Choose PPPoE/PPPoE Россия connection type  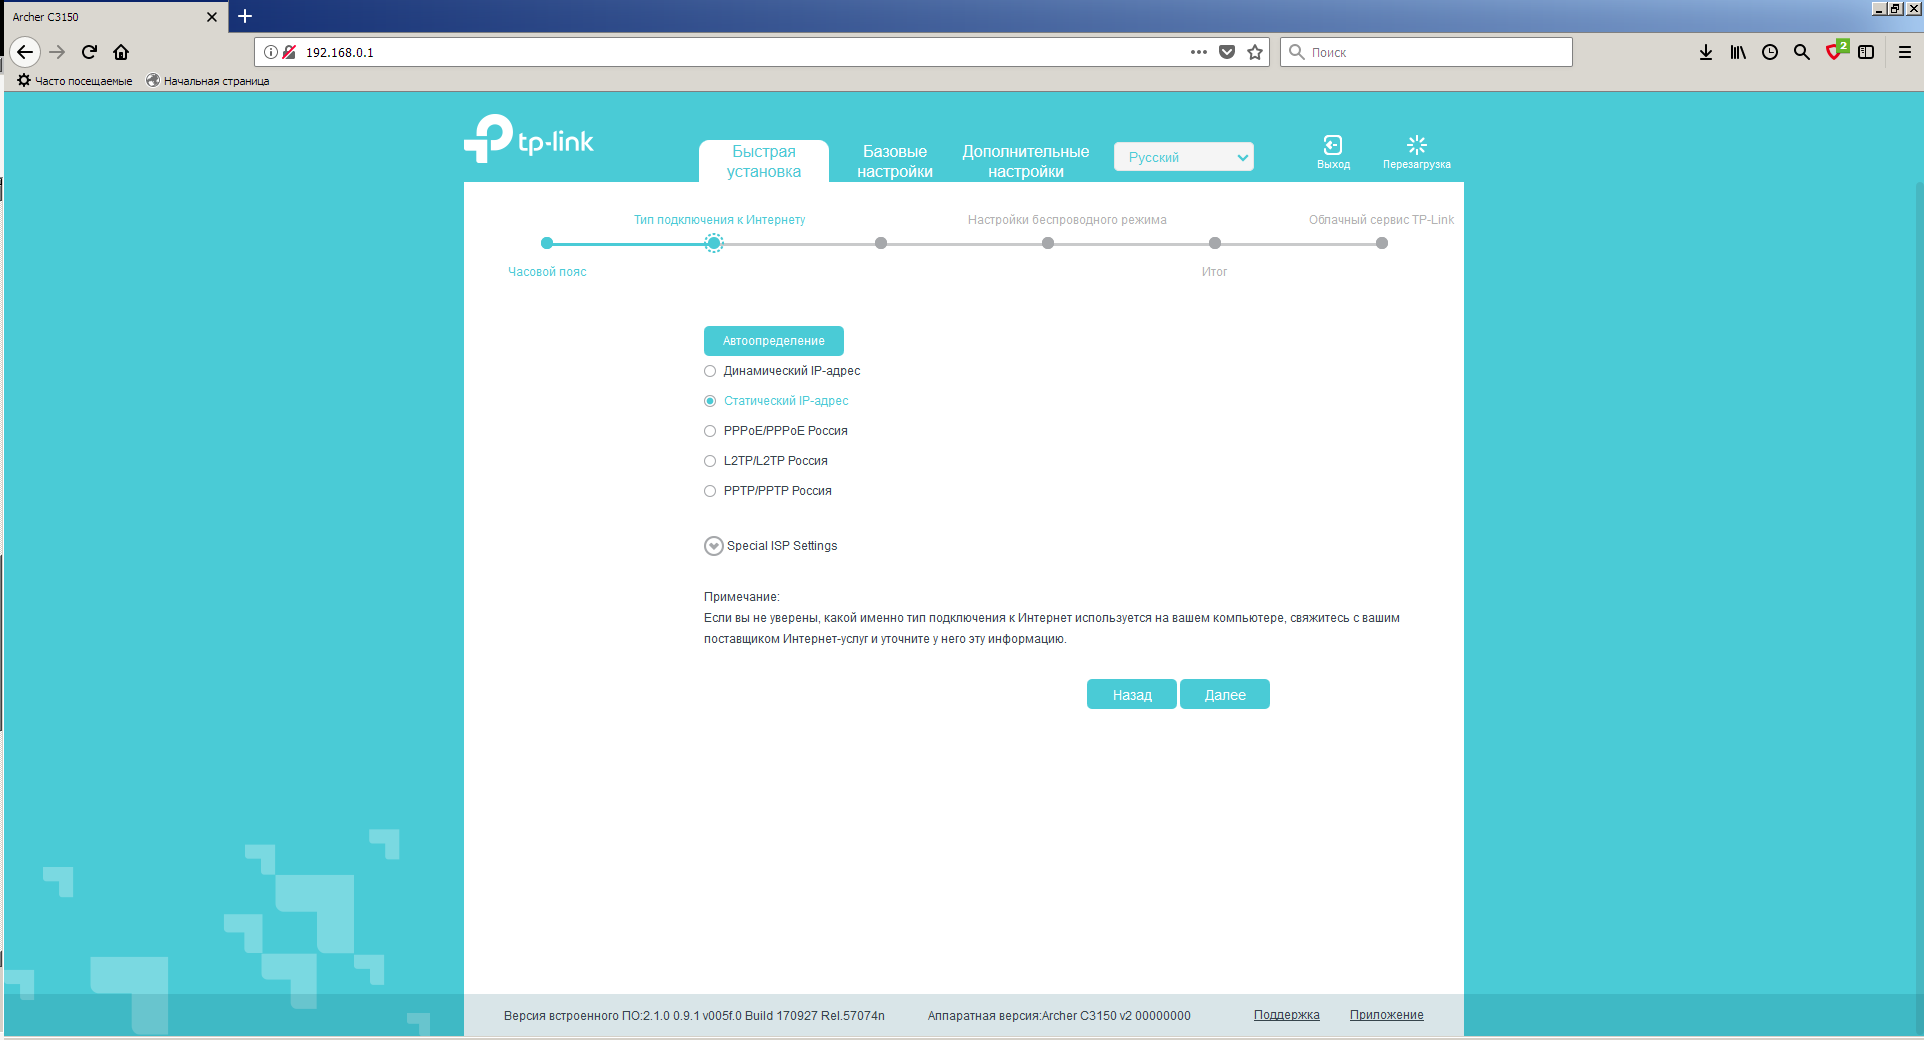coord(710,431)
